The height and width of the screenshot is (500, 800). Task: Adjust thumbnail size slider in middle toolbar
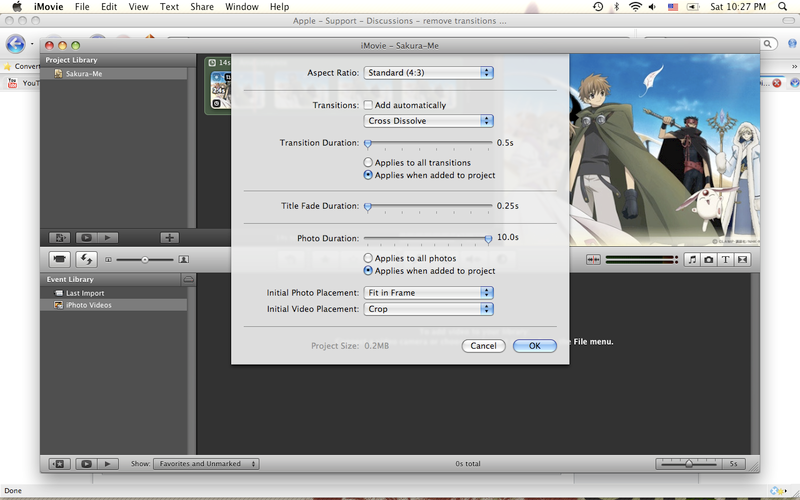[145, 260]
